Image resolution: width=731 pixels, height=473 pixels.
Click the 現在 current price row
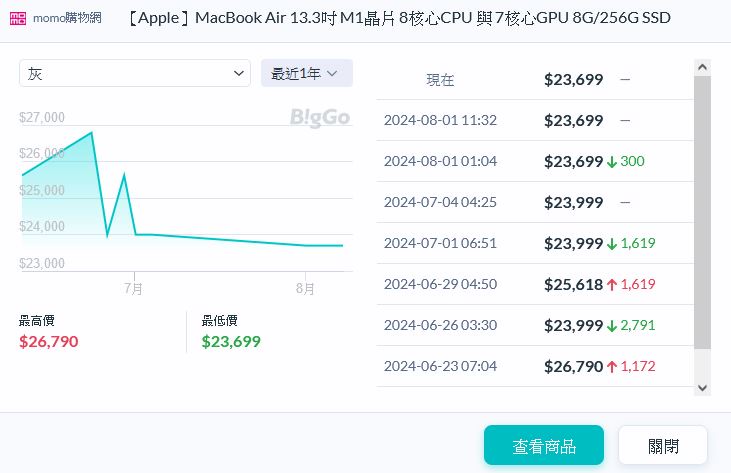click(534, 79)
